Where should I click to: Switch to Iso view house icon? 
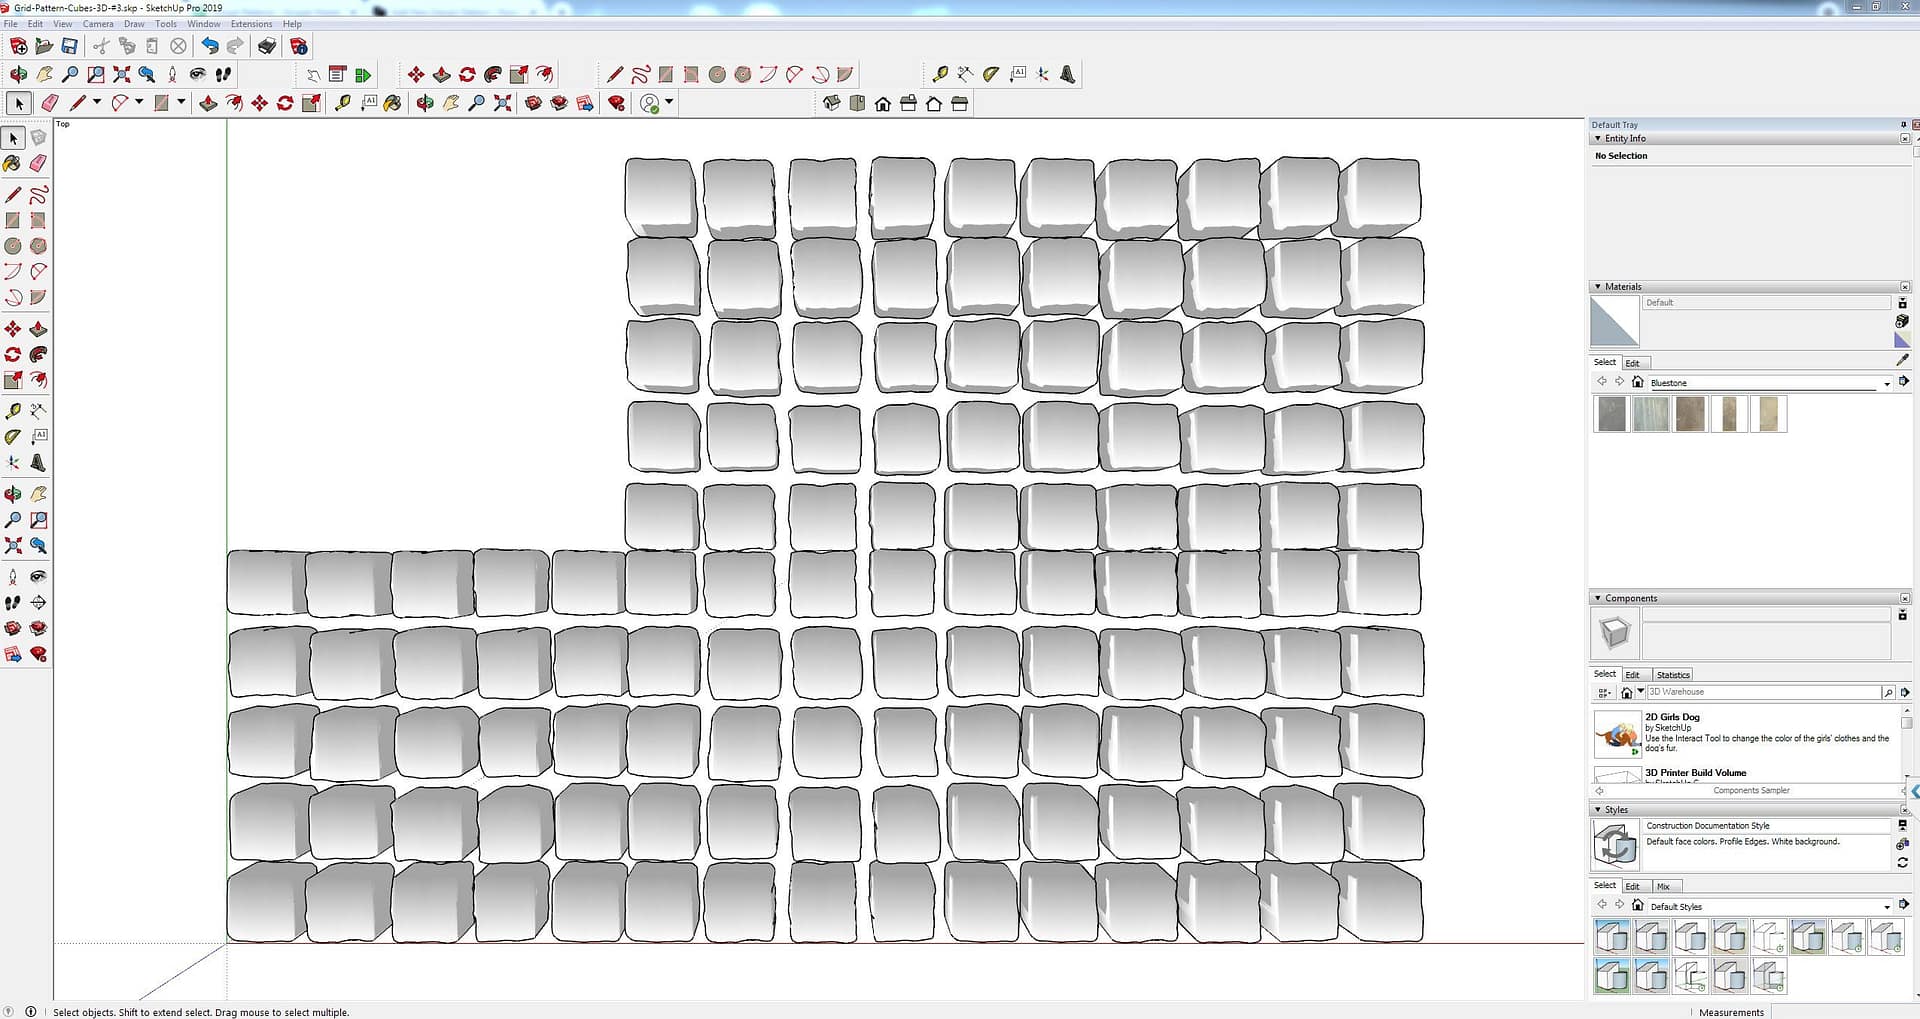point(831,104)
